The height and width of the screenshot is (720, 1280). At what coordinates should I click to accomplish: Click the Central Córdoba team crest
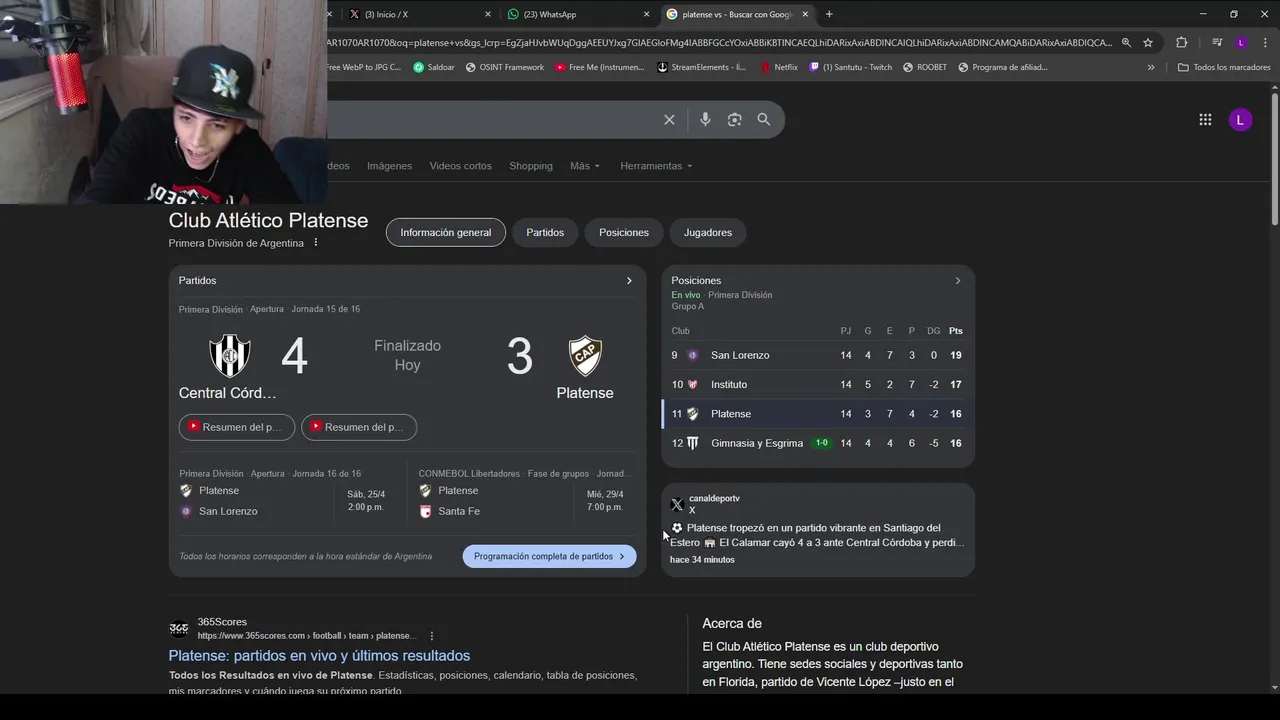point(229,355)
